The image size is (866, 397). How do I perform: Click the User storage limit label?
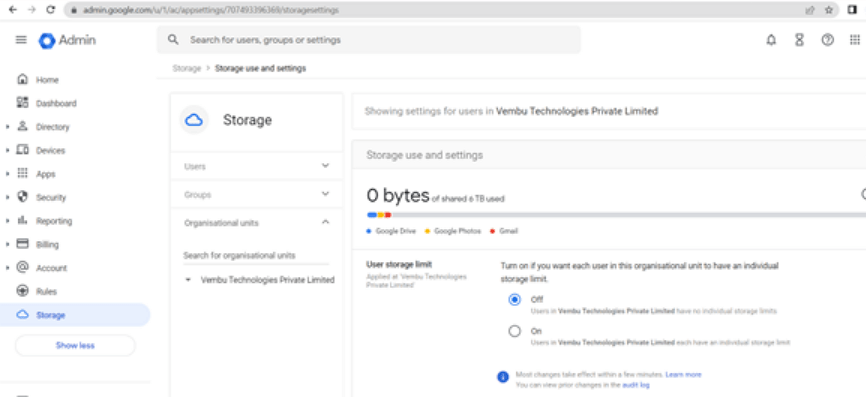pyautogui.click(x=399, y=264)
